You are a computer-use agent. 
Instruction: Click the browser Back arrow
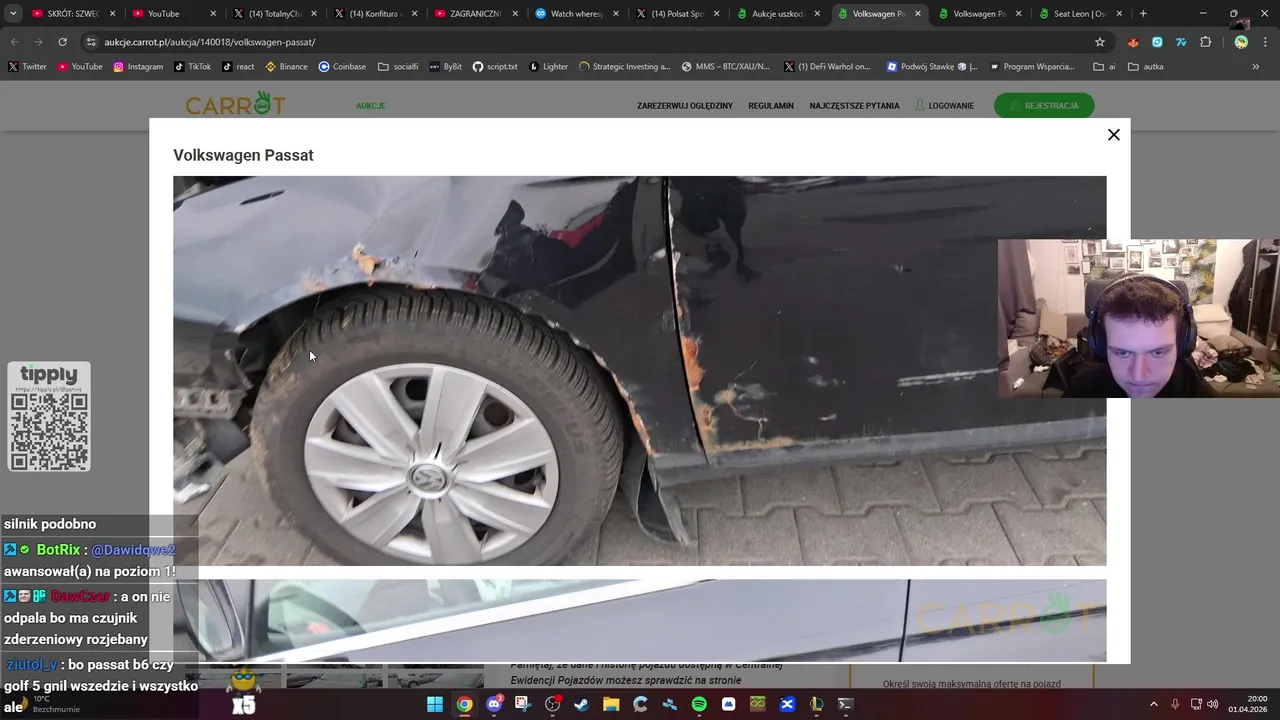pos(14,42)
